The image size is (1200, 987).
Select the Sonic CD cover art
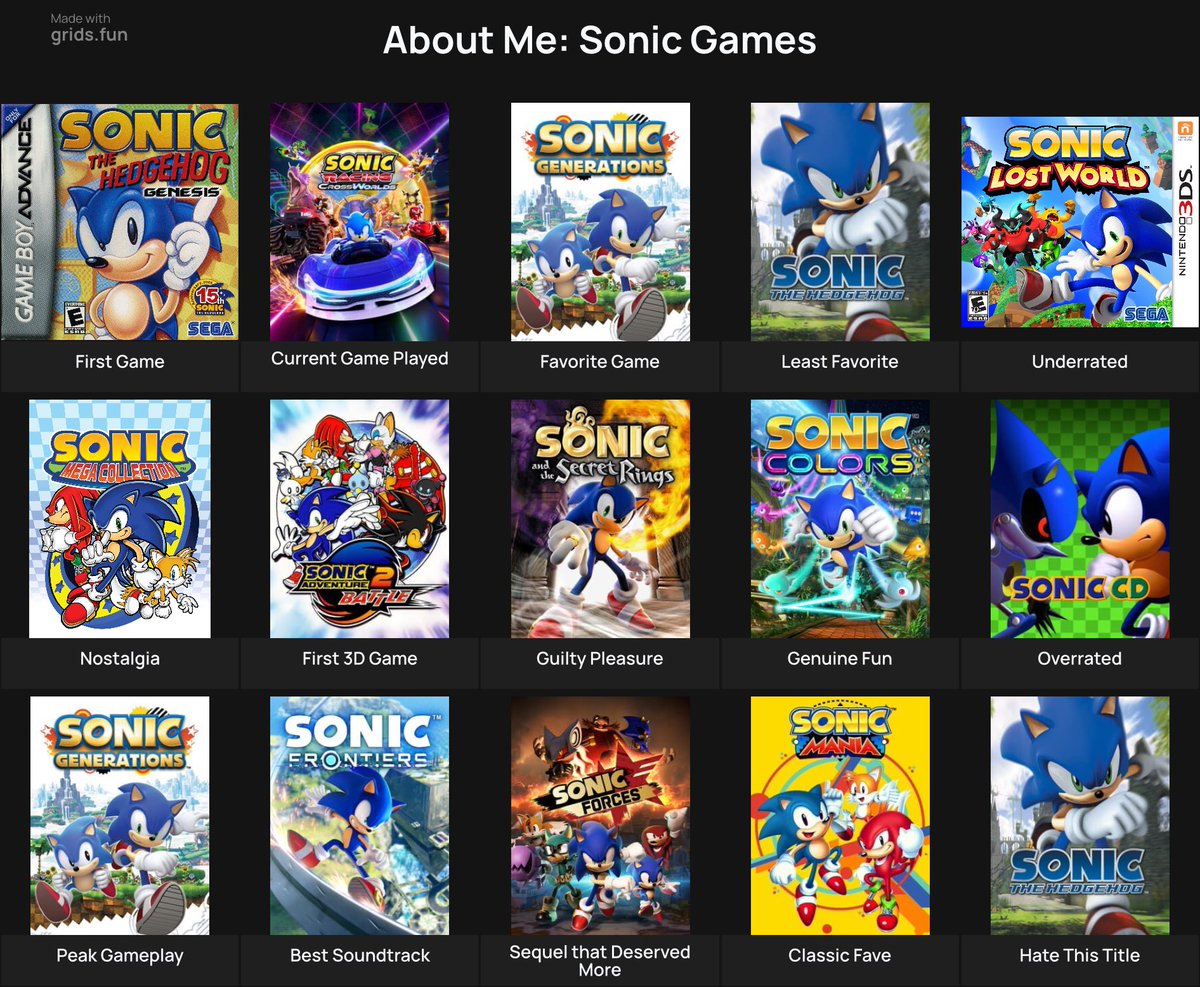(1080, 519)
